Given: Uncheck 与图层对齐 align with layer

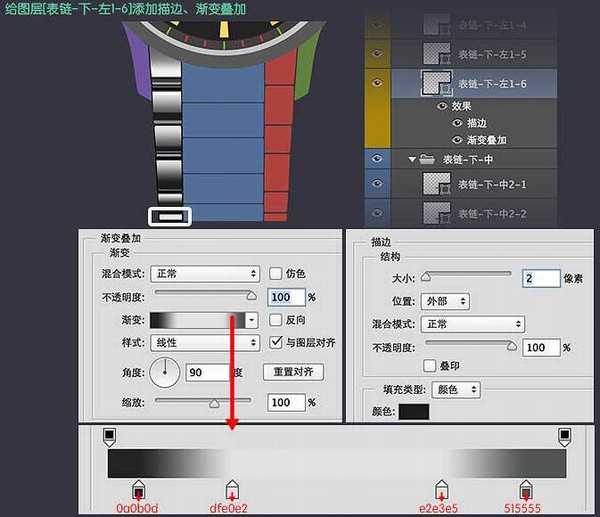Looking at the screenshot, I should [275, 343].
